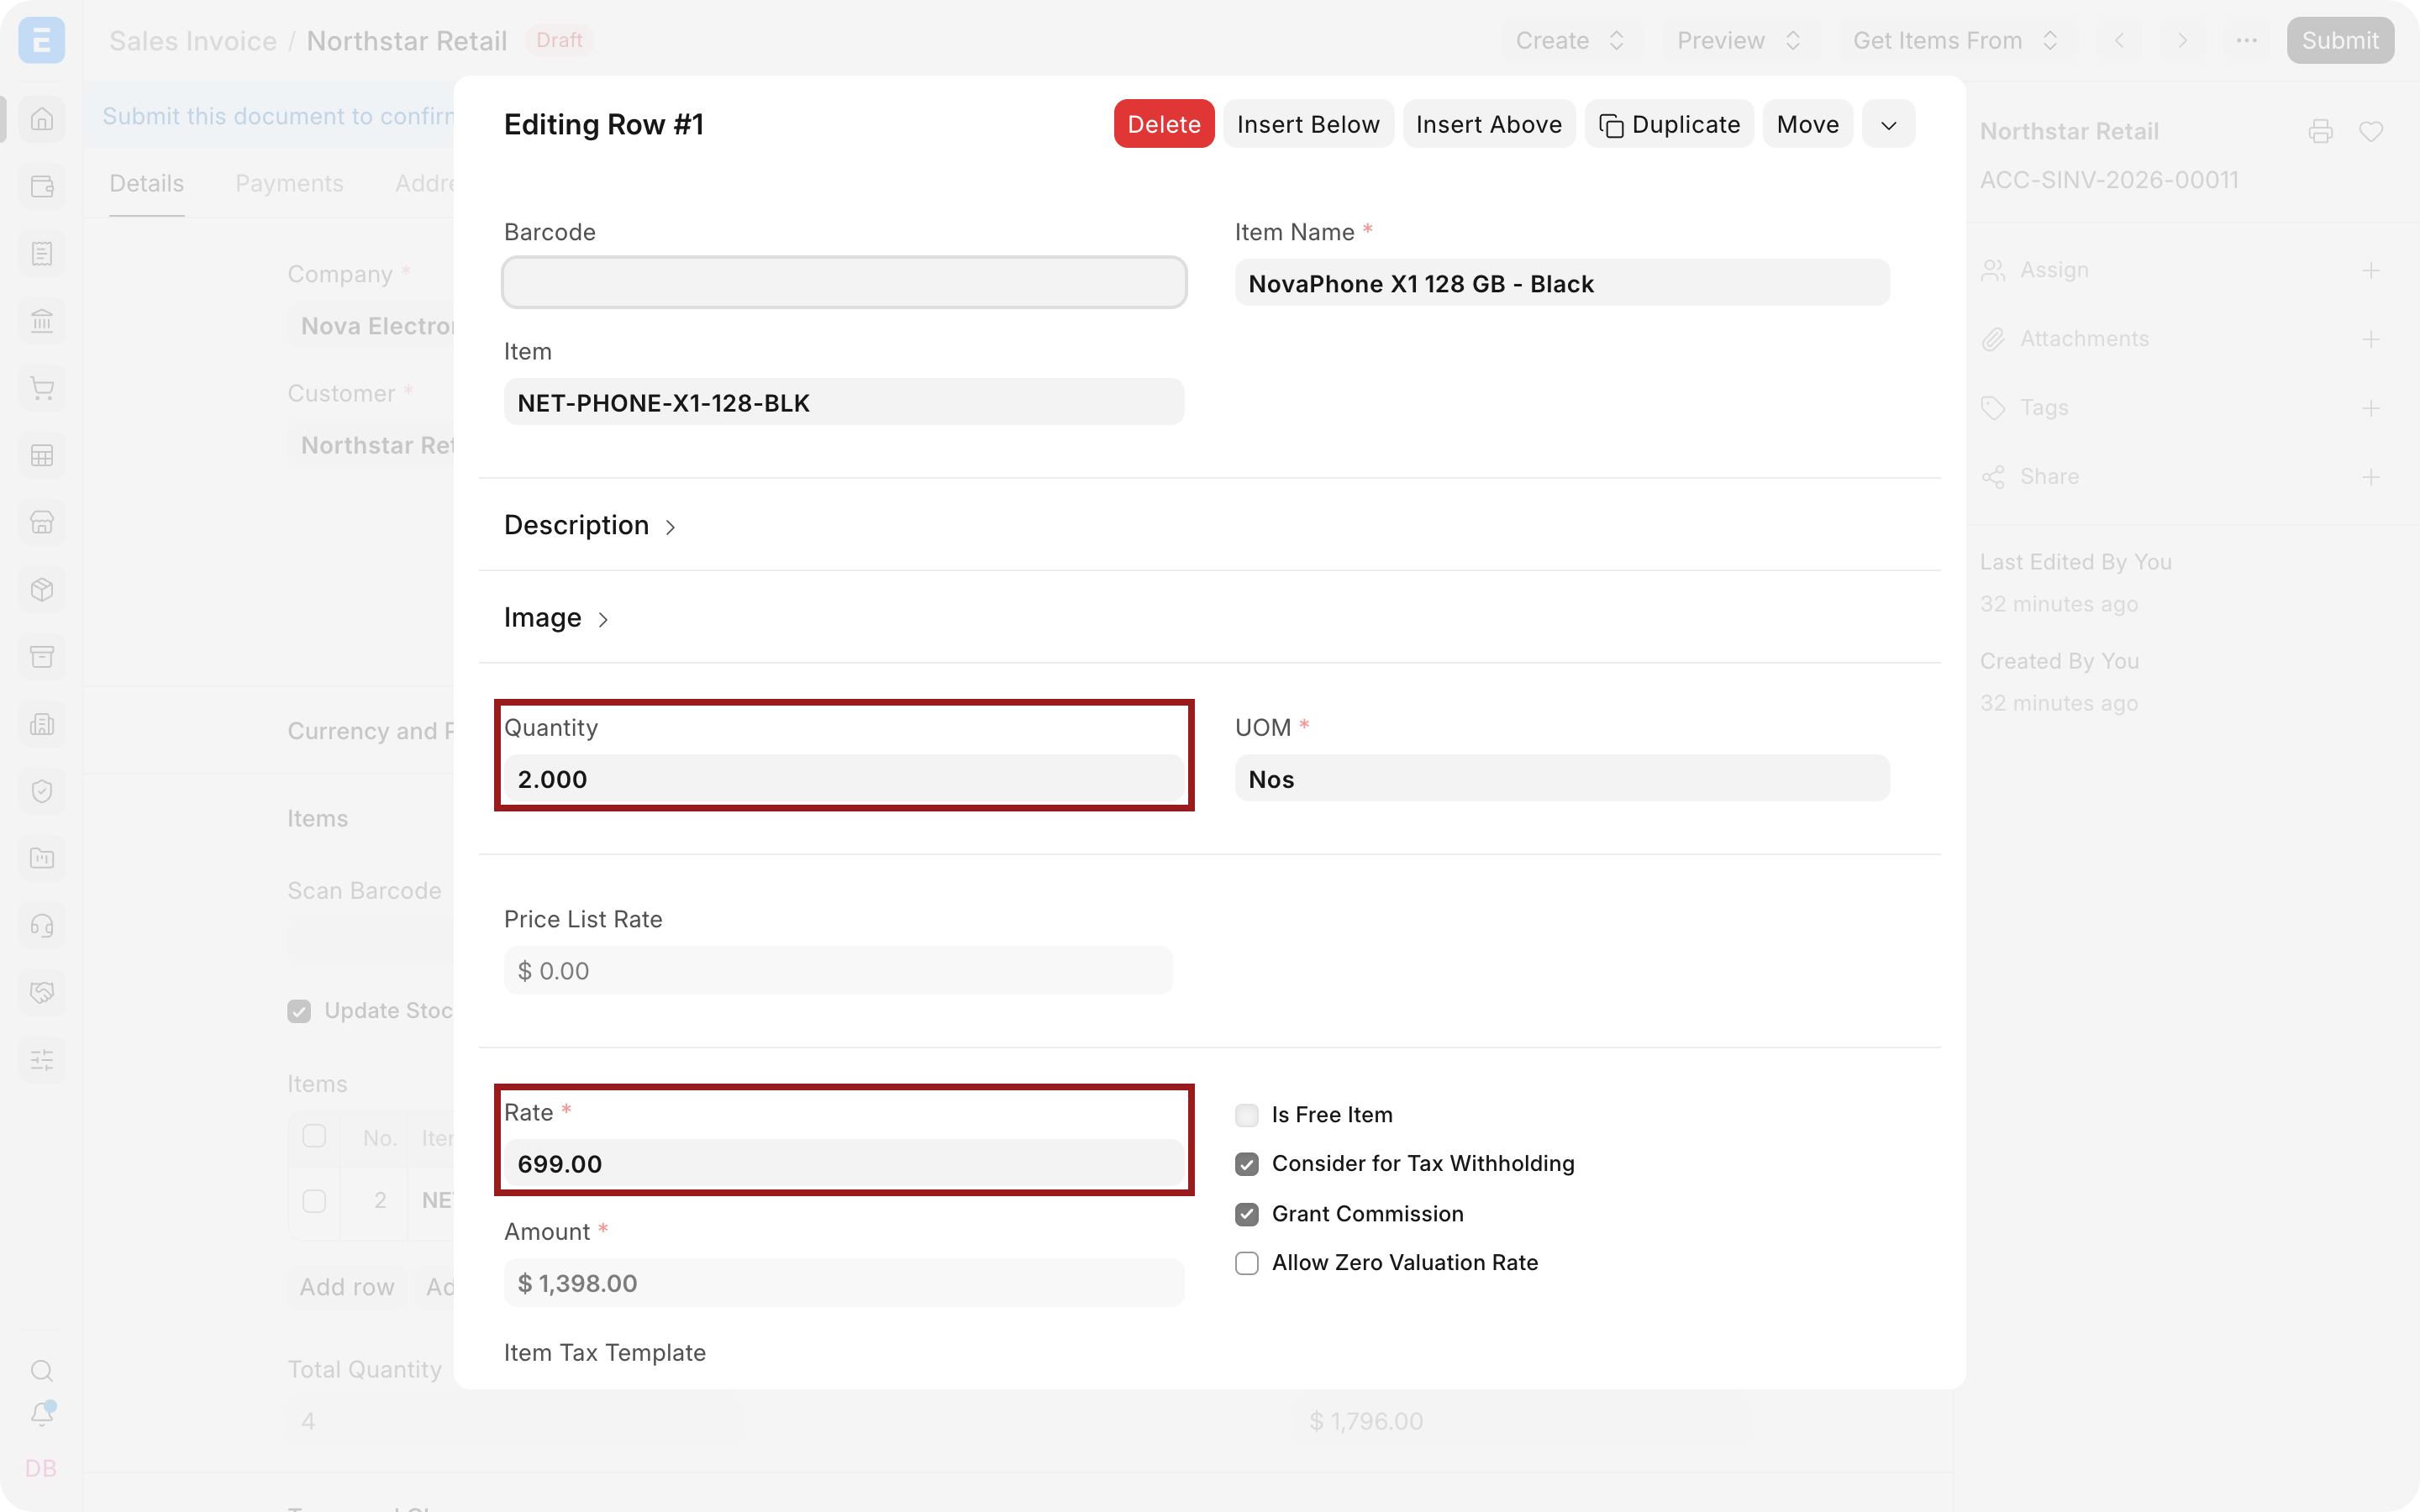Click the Rate field 699.00
This screenshot has width=2420, height=1512.
pos(844,1163)
